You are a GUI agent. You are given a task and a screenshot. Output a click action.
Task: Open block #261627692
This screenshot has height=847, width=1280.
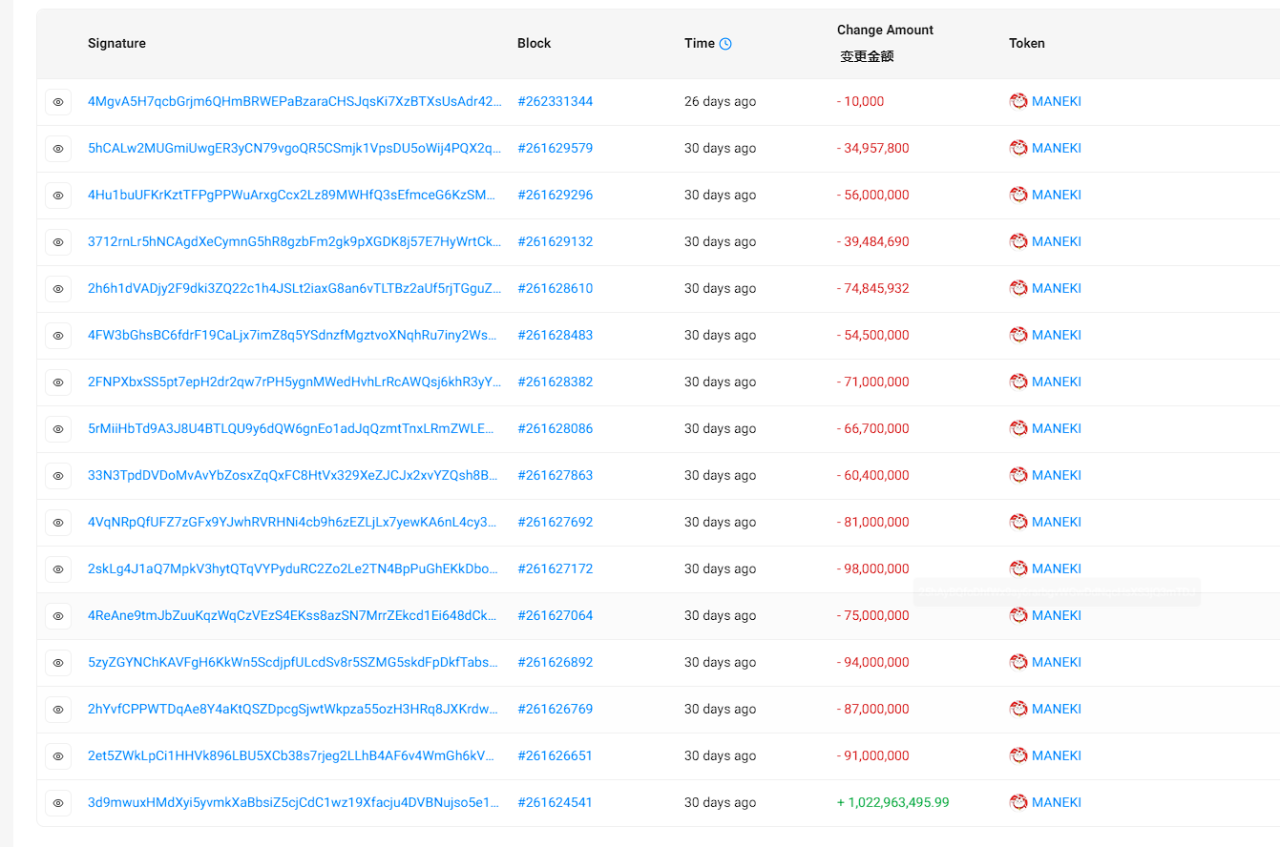pos(555,522)
